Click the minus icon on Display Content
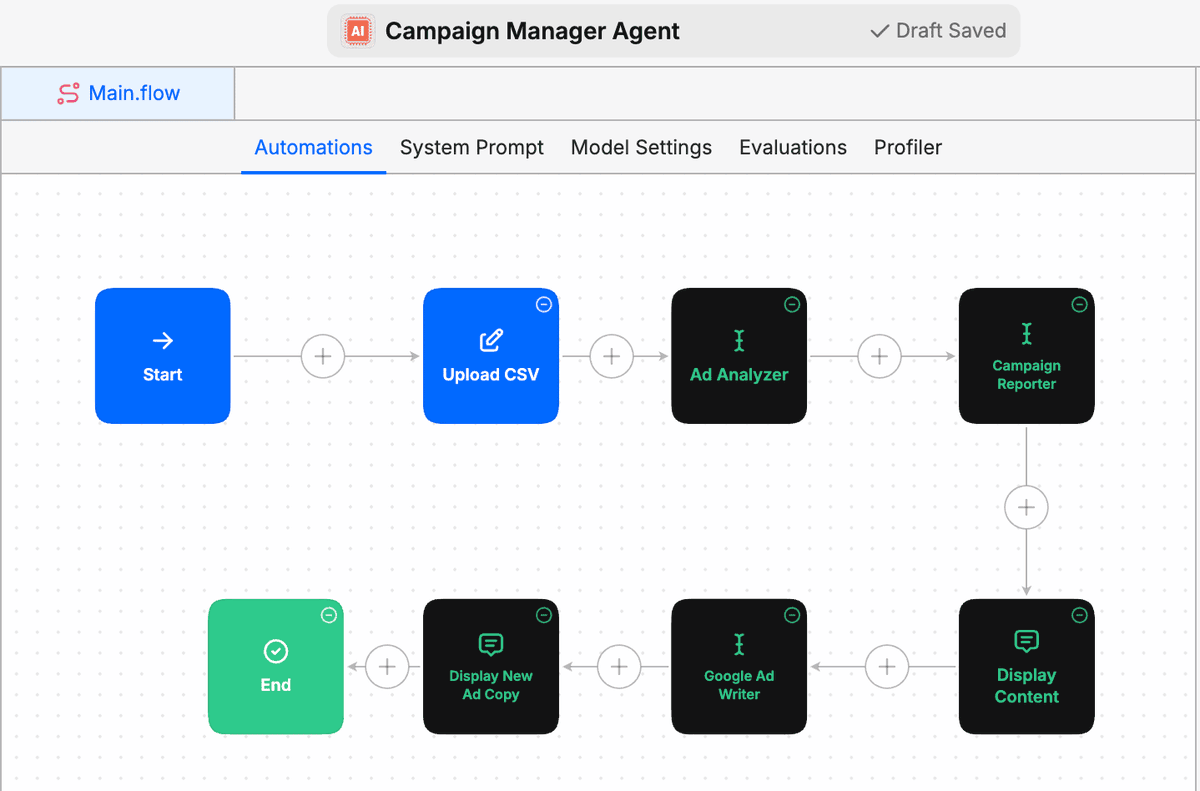This screenshot has width=1200, height=791. pos(1080,615)
